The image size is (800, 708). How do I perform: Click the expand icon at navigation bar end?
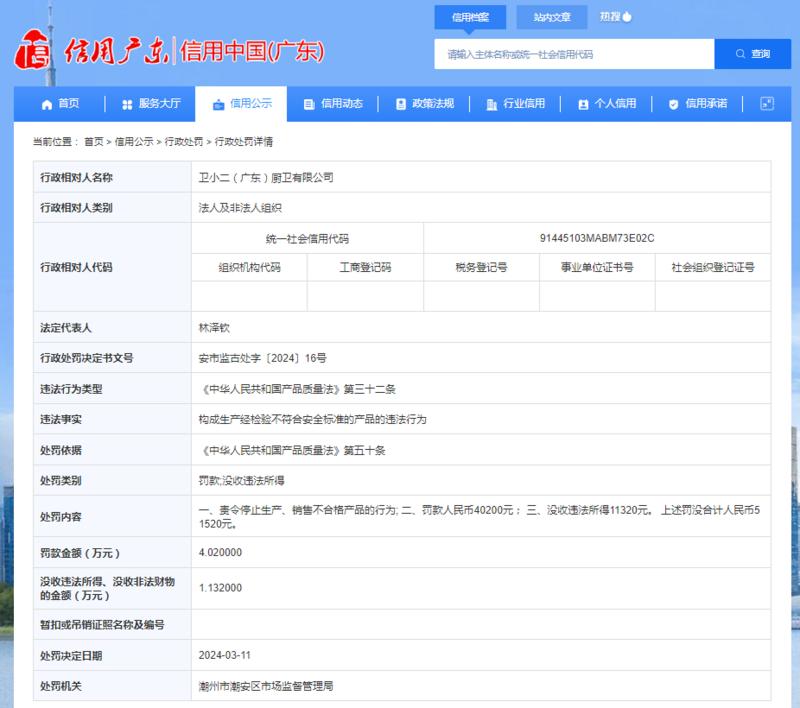(x=767, y=104)
